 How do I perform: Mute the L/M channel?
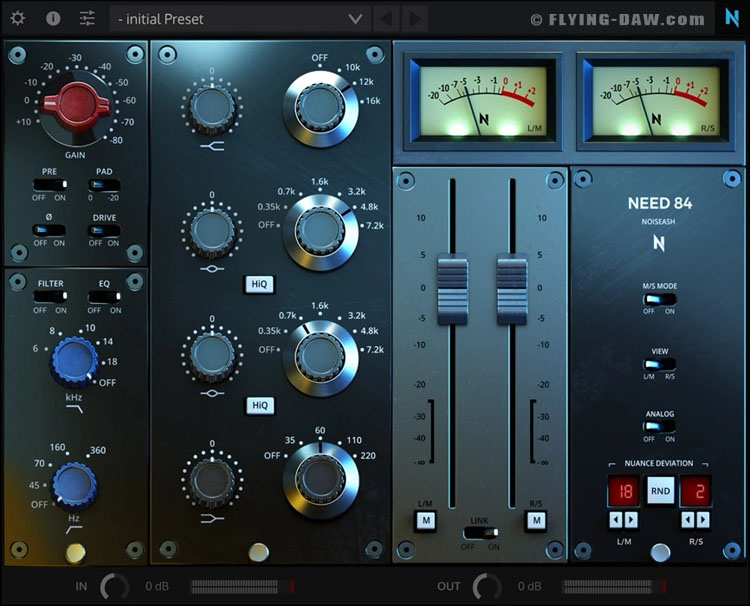coord(426,521)
